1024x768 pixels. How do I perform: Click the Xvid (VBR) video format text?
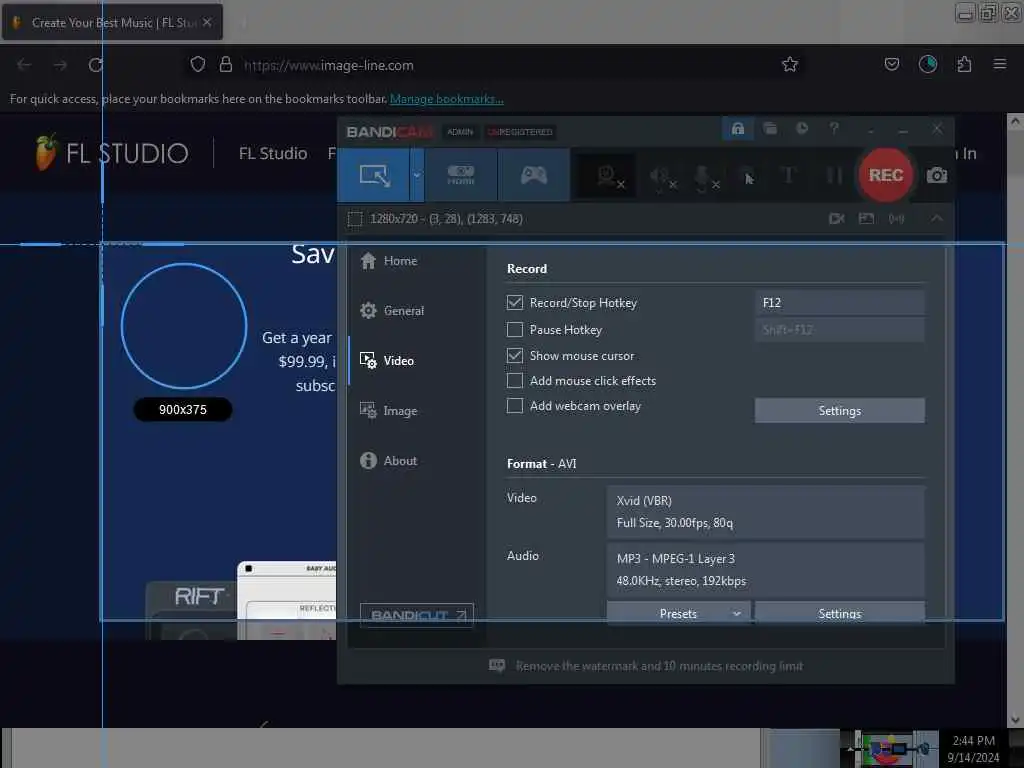tap(644, 501)
